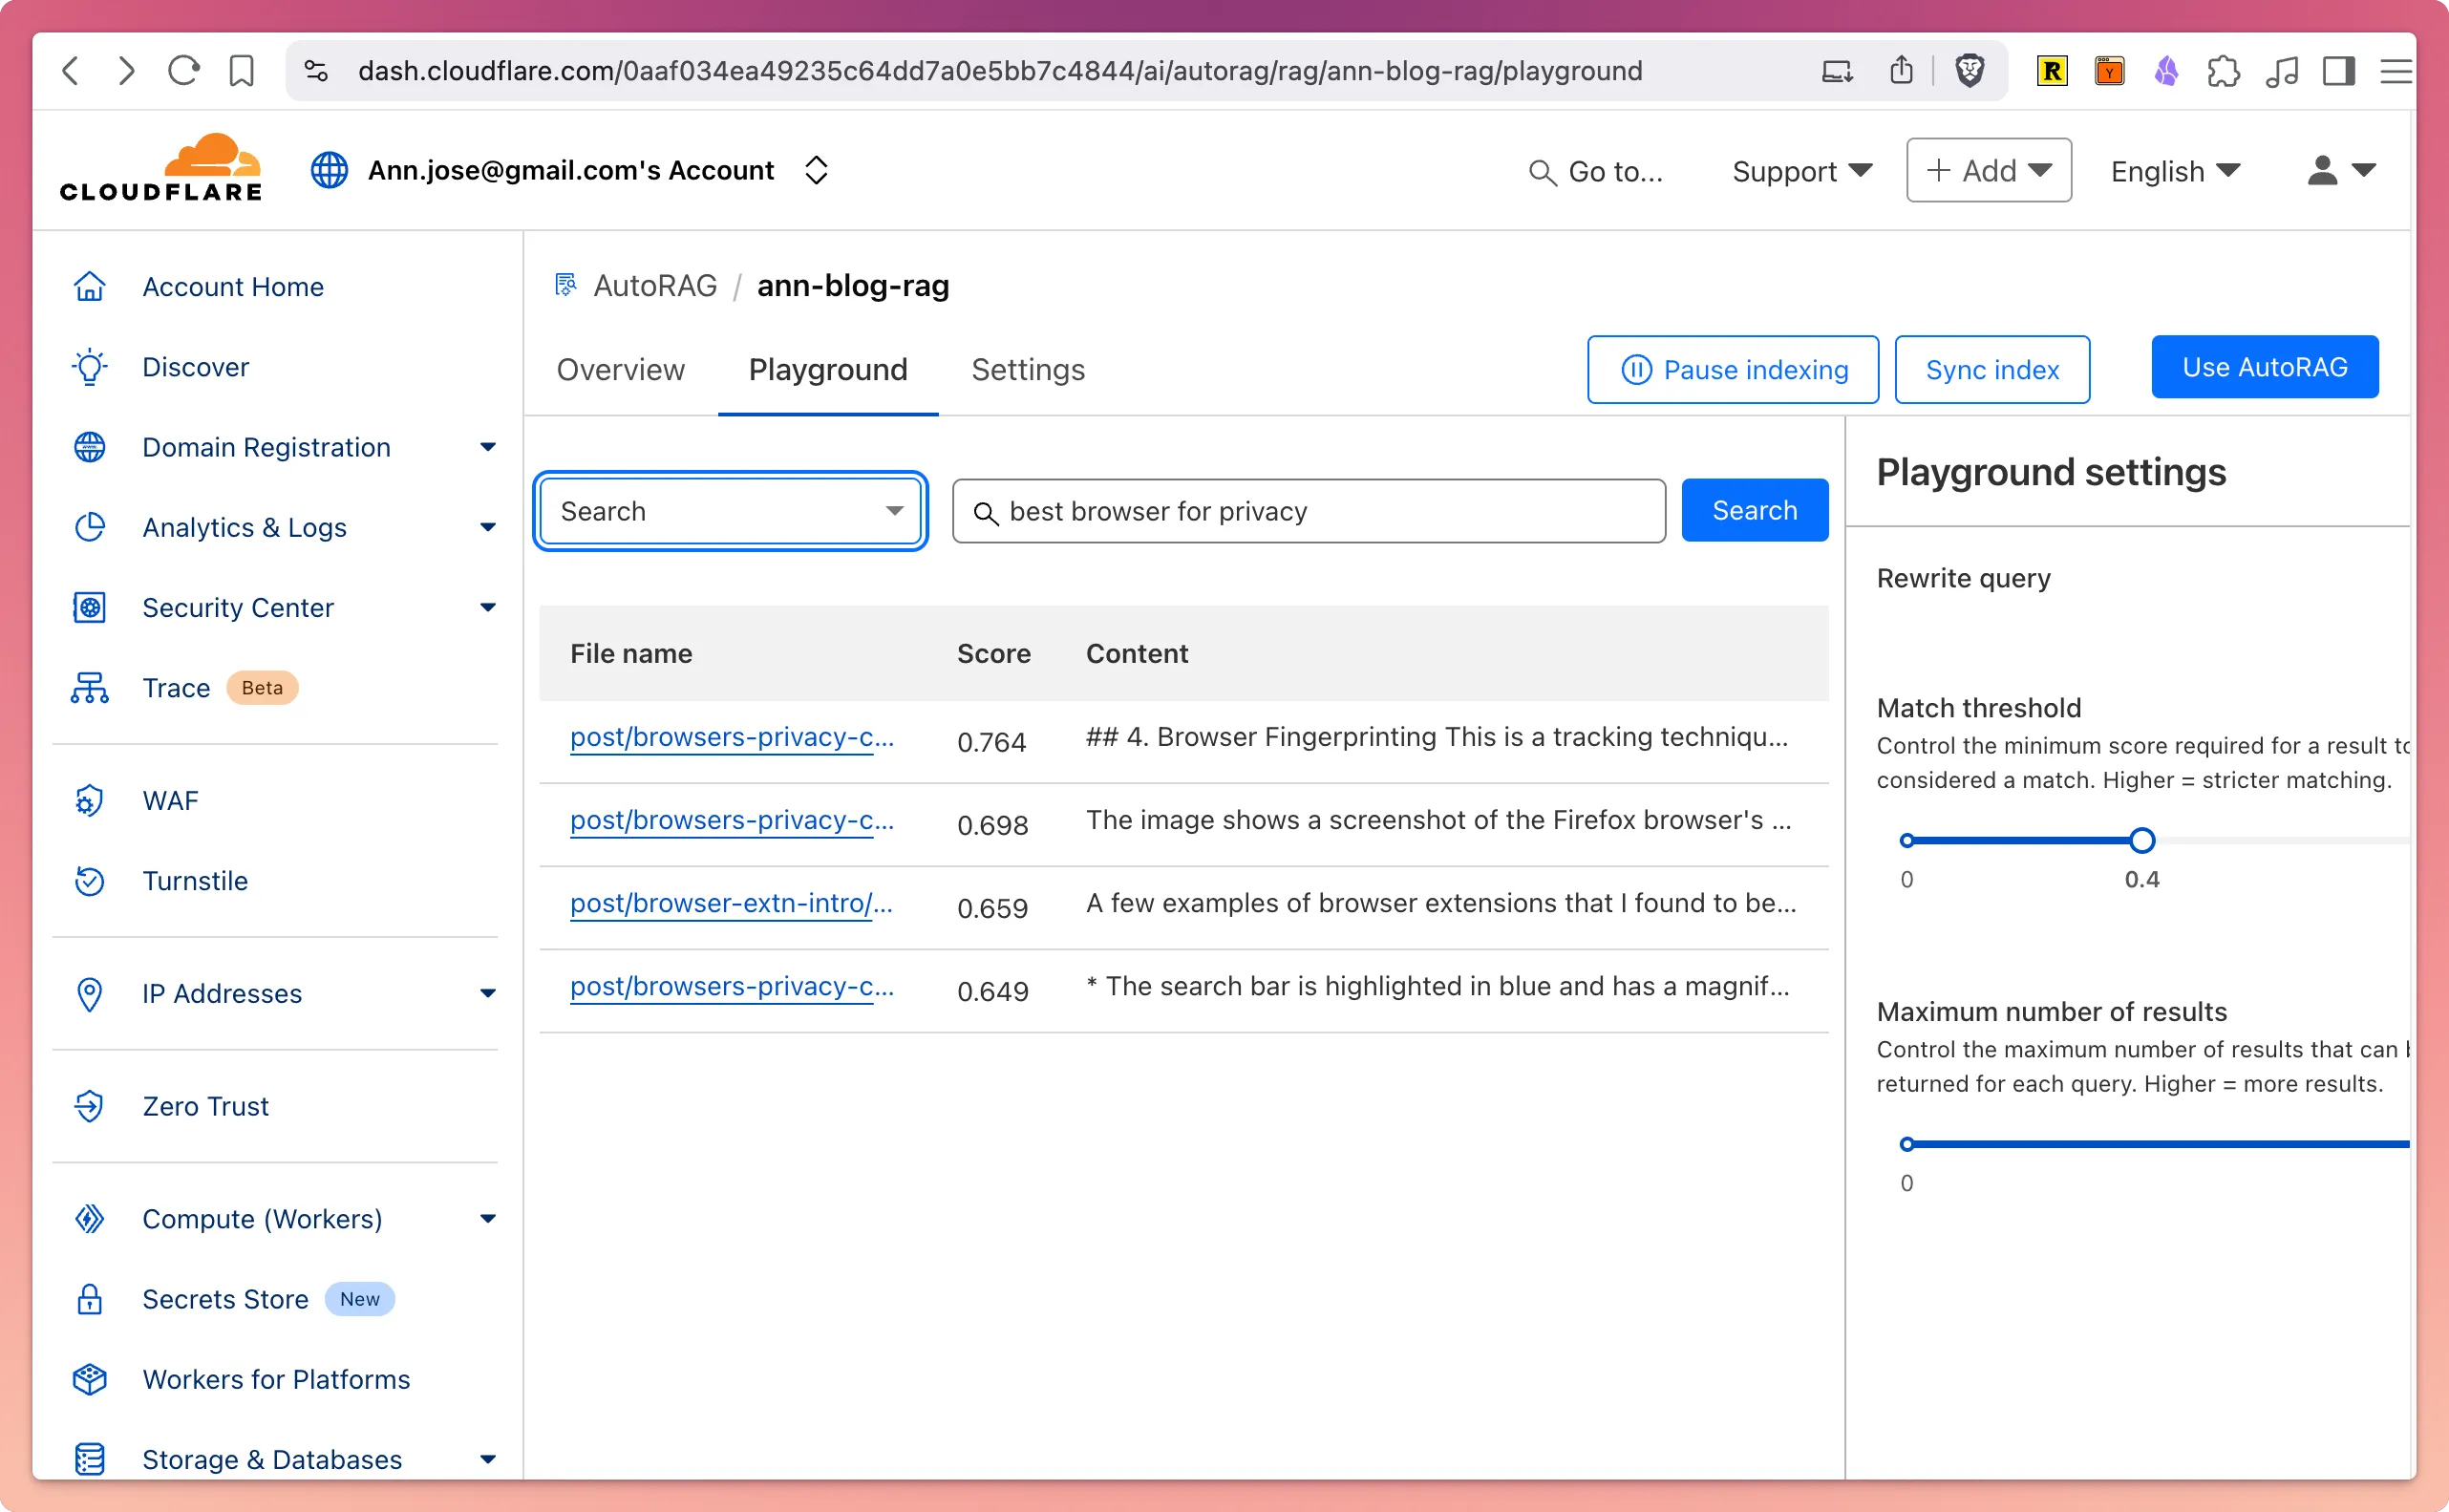Viewport: 2449px width, 1512px height.
Task: Click the Sync index button
Action: [1991, 370]
